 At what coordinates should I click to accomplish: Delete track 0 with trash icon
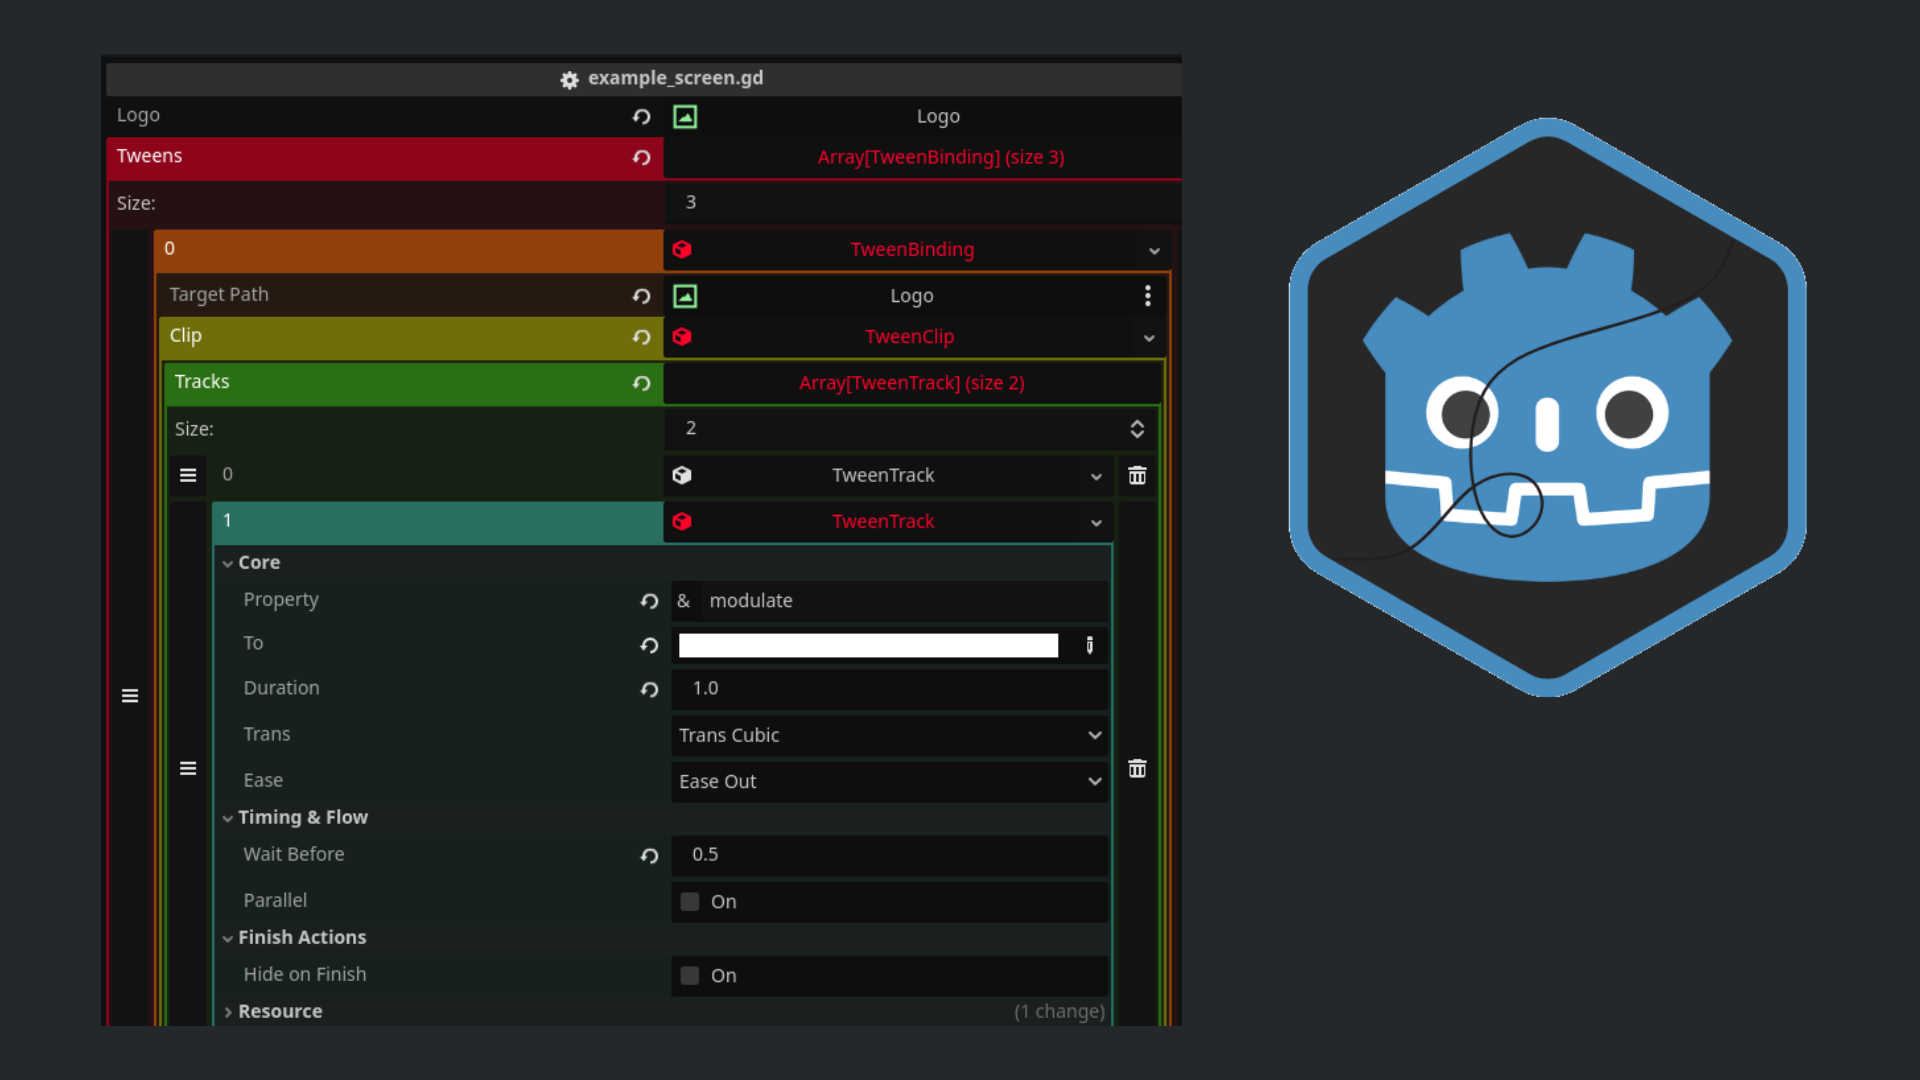(x=1137, y=475)
